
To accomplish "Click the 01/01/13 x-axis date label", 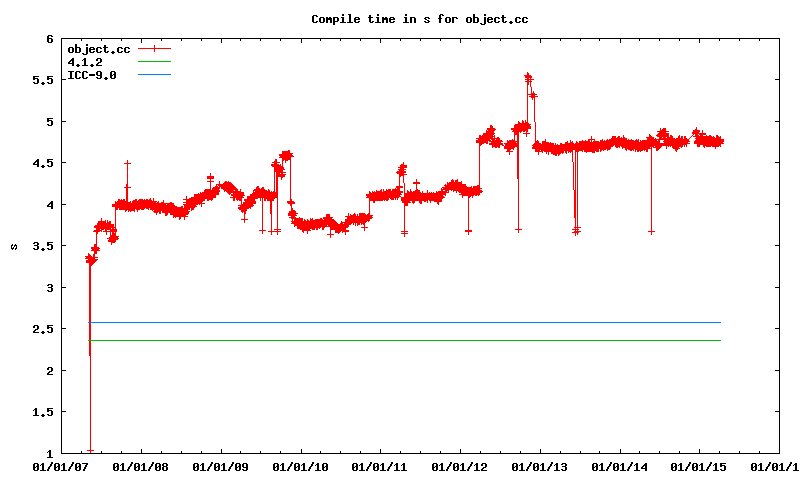I will tap(540, 466).
